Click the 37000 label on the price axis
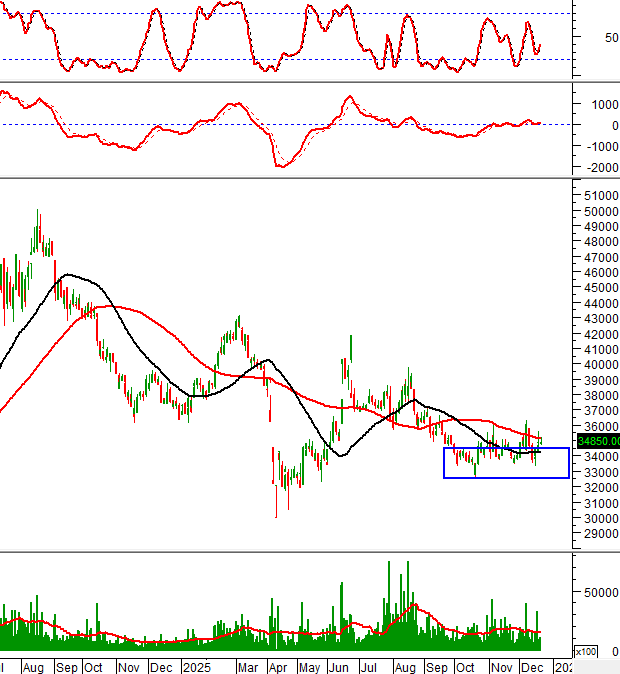The height and width of the screenshot is (674, 620). point(600,411)
